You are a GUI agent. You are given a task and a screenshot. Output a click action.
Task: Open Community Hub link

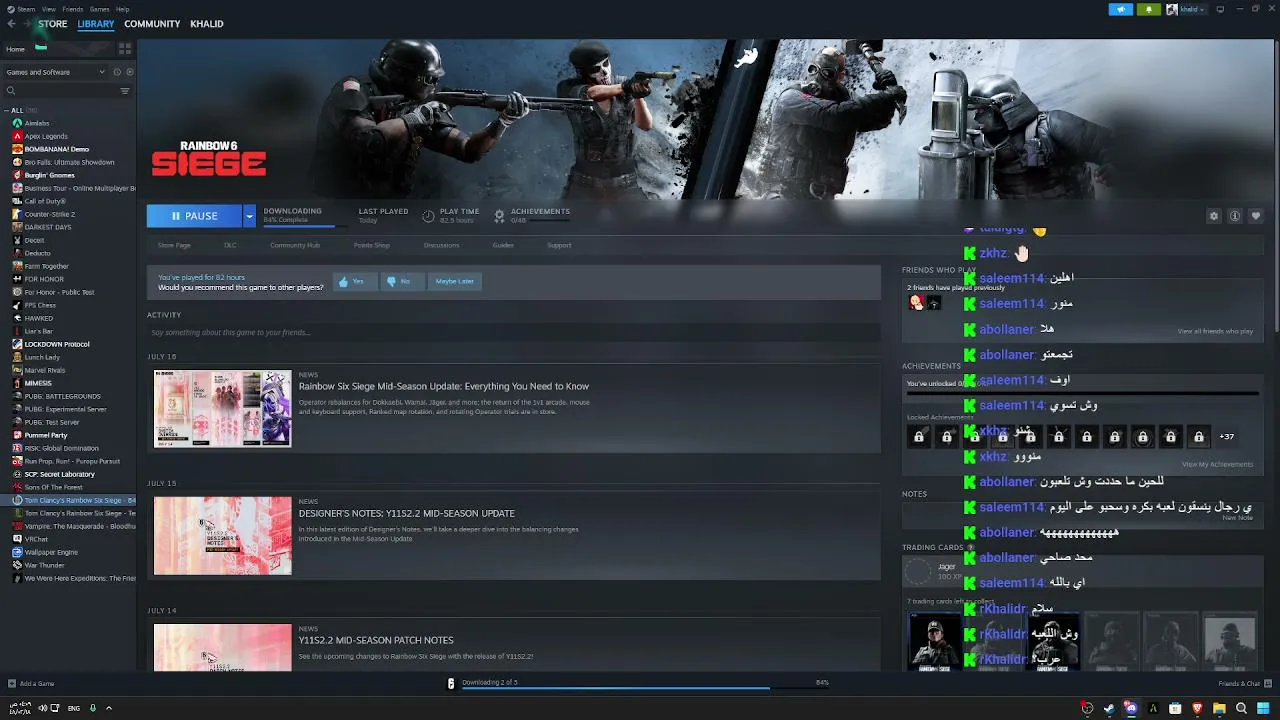[x=295, y=245]
